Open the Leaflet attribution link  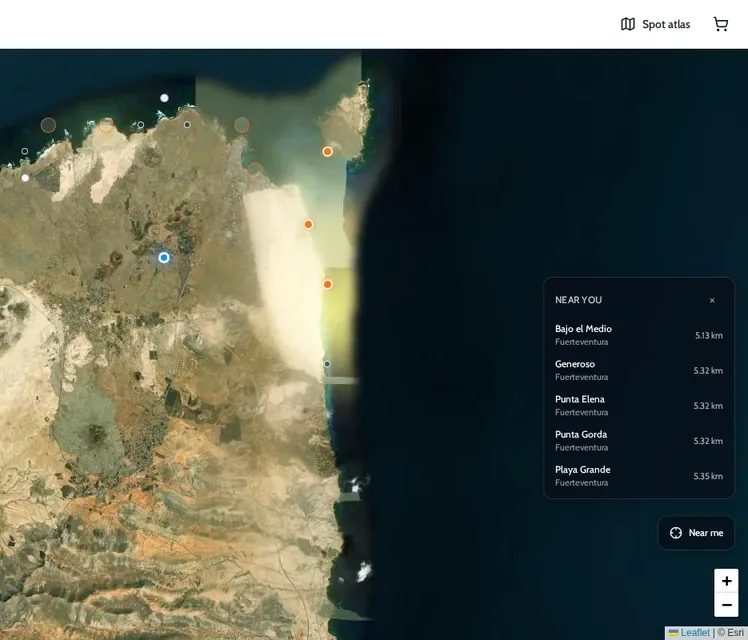click(x=689, y=633)
